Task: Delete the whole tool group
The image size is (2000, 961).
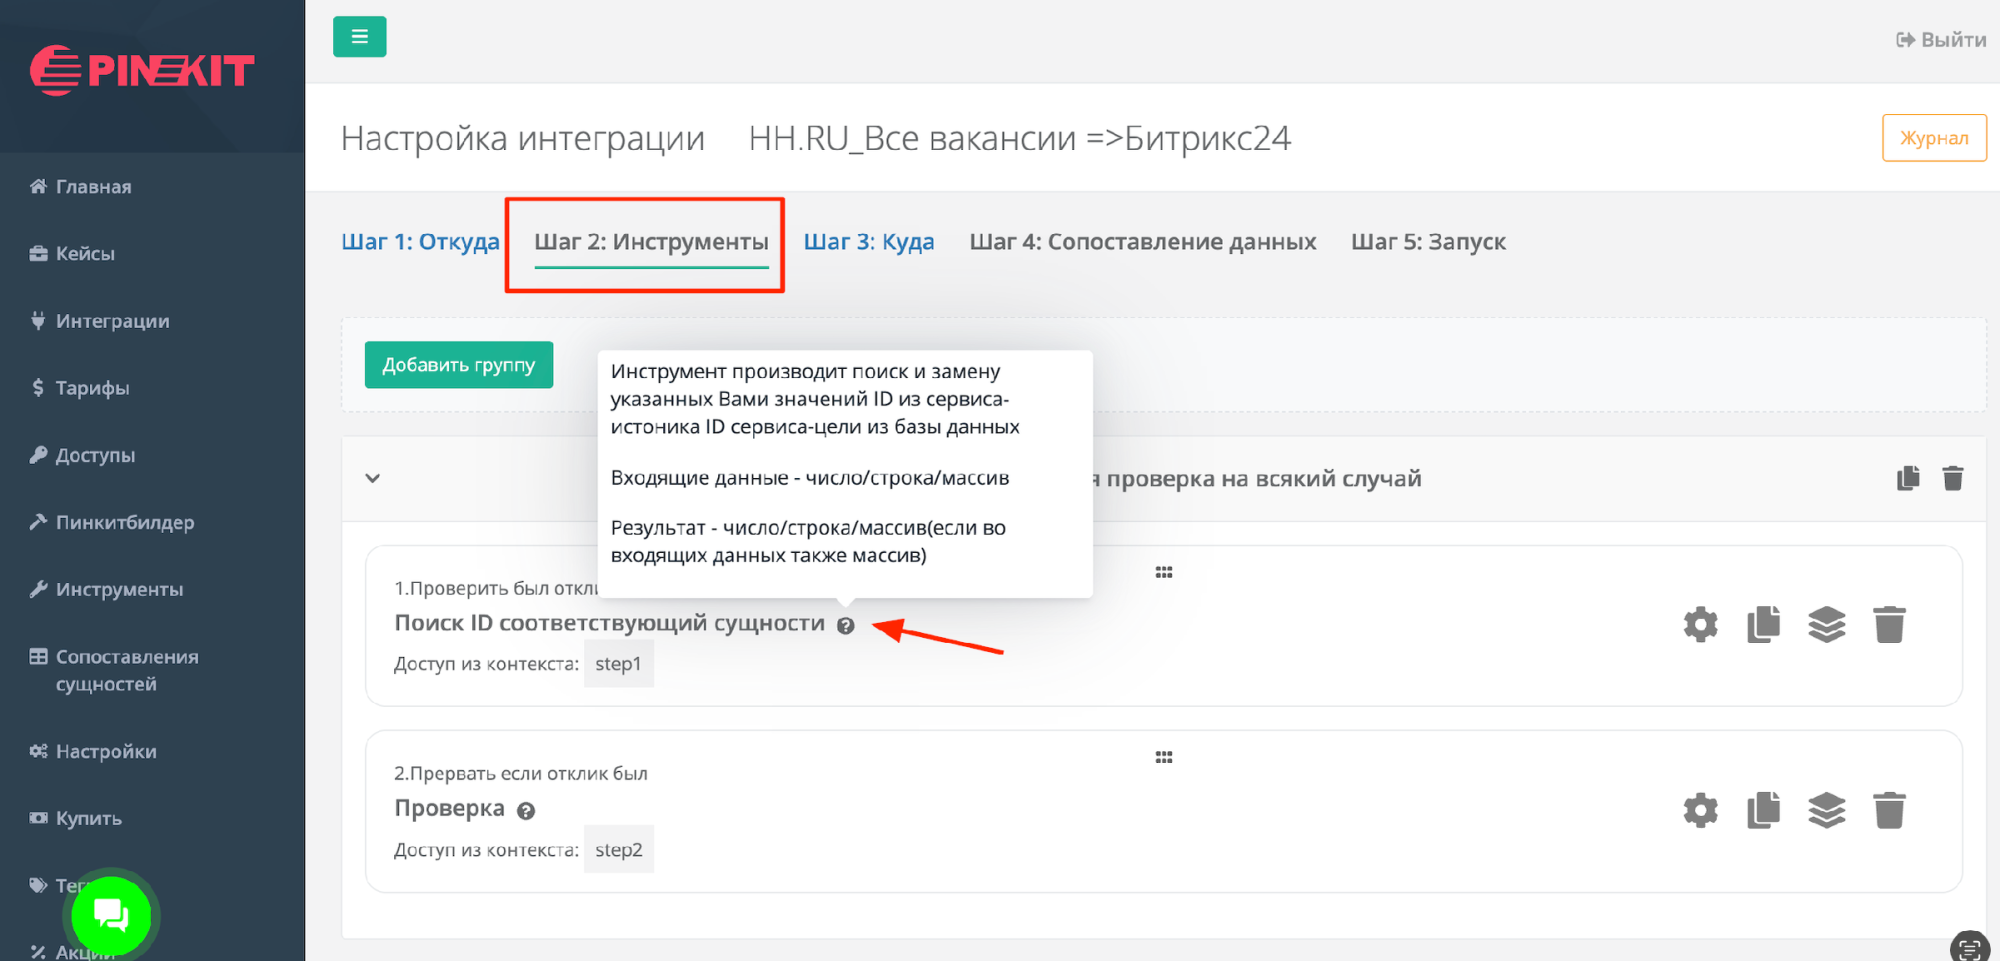Action: point(1952,478)
